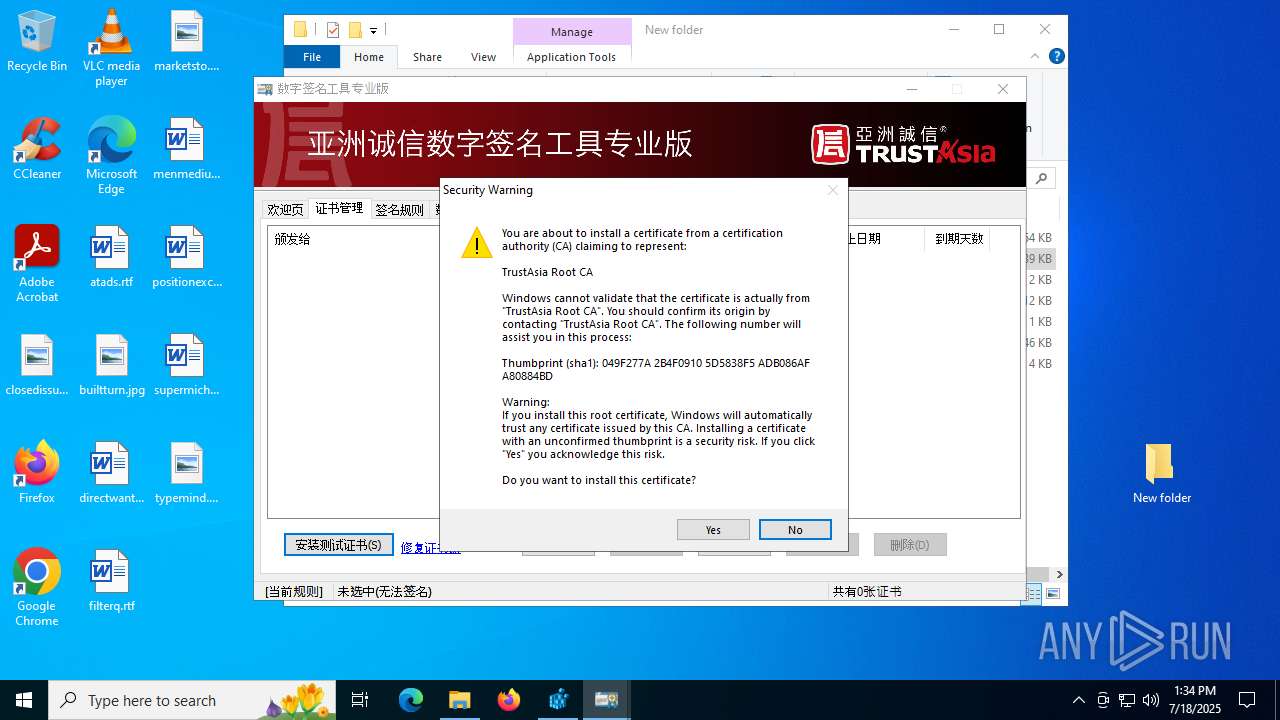1280x720 pixels.
Task: Open the File menu in Explorer
Action: [x=312, y=57]
